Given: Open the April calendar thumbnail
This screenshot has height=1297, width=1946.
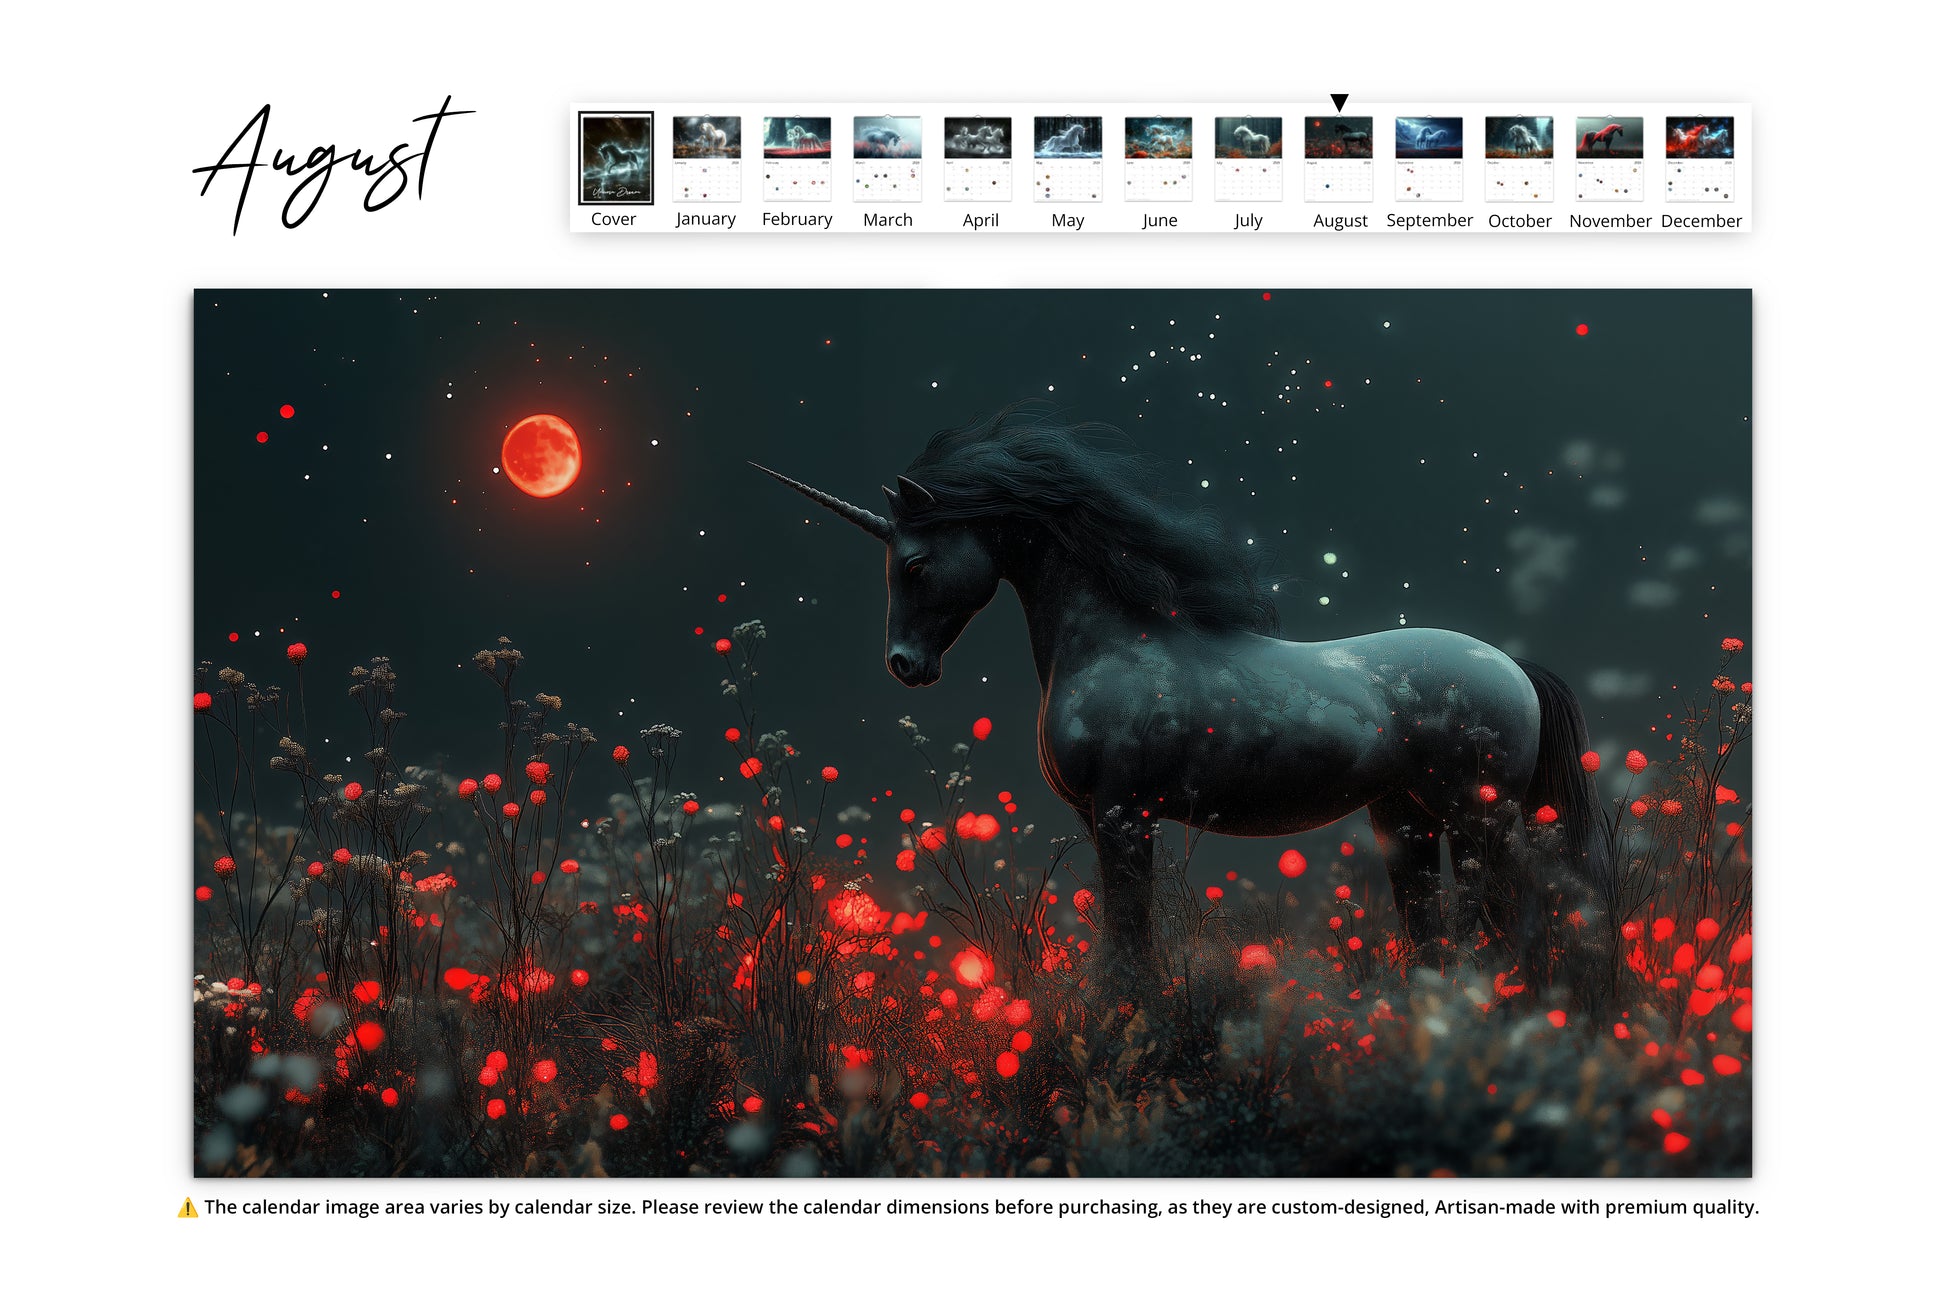Looking at the screenshot, I should coord(978,158).
